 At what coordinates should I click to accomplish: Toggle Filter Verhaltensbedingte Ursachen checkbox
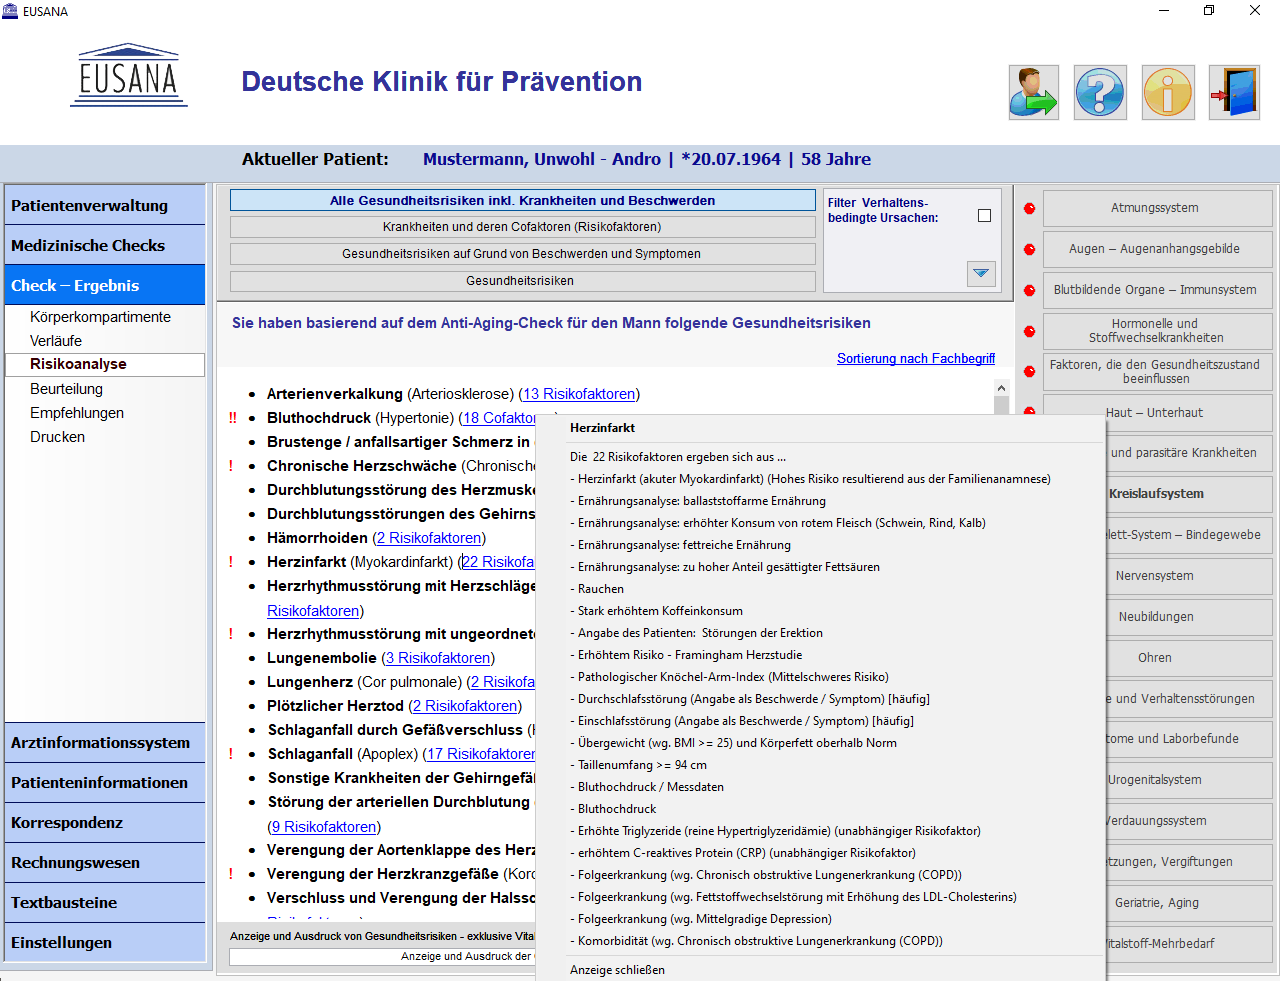(984, 215)
